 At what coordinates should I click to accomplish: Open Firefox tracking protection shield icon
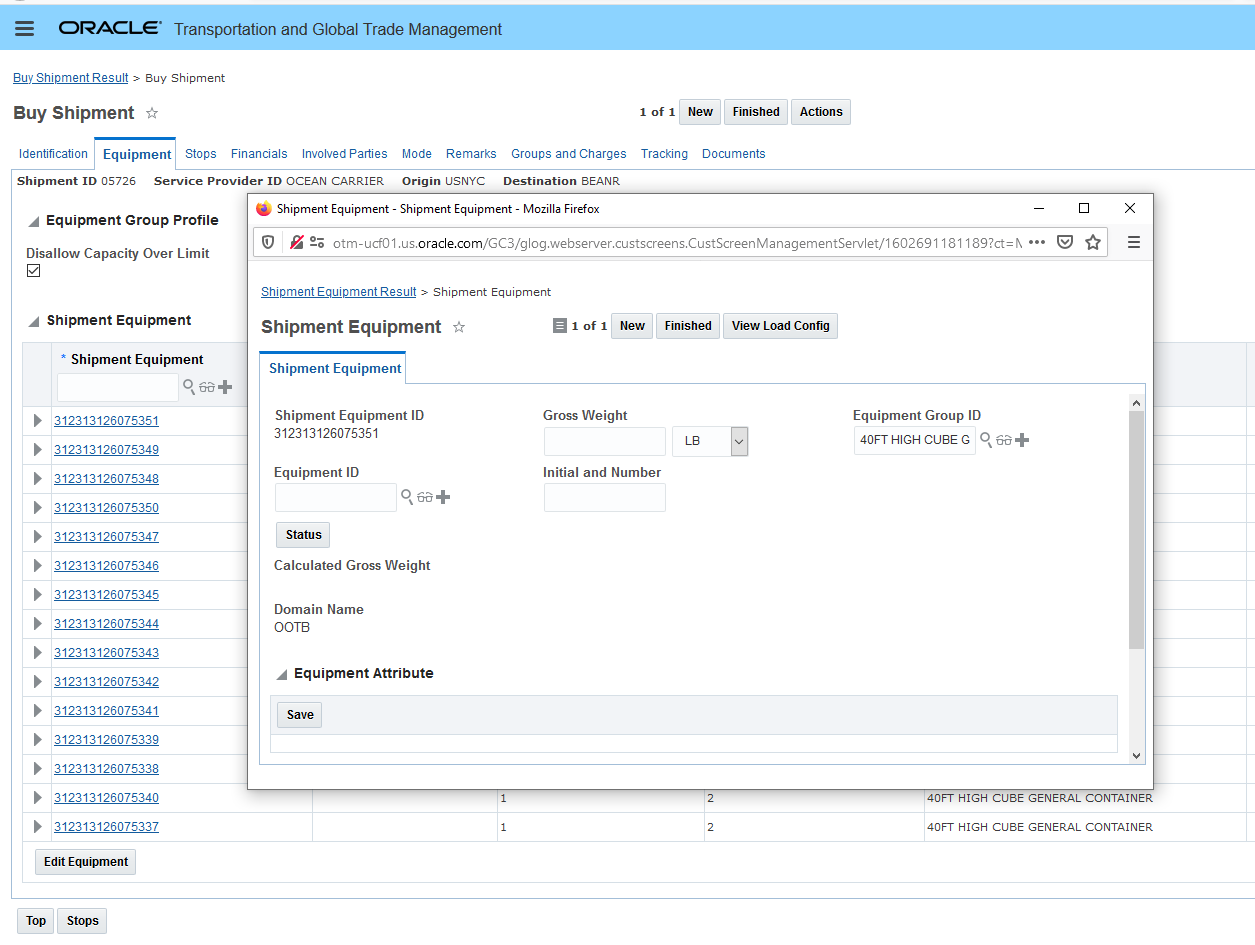268,242
